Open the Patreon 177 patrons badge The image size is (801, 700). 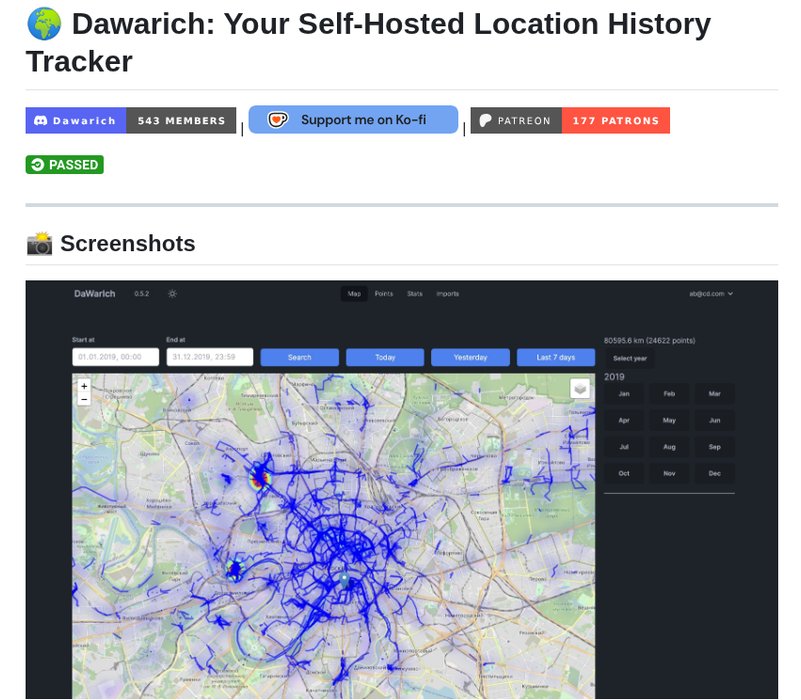570,121
